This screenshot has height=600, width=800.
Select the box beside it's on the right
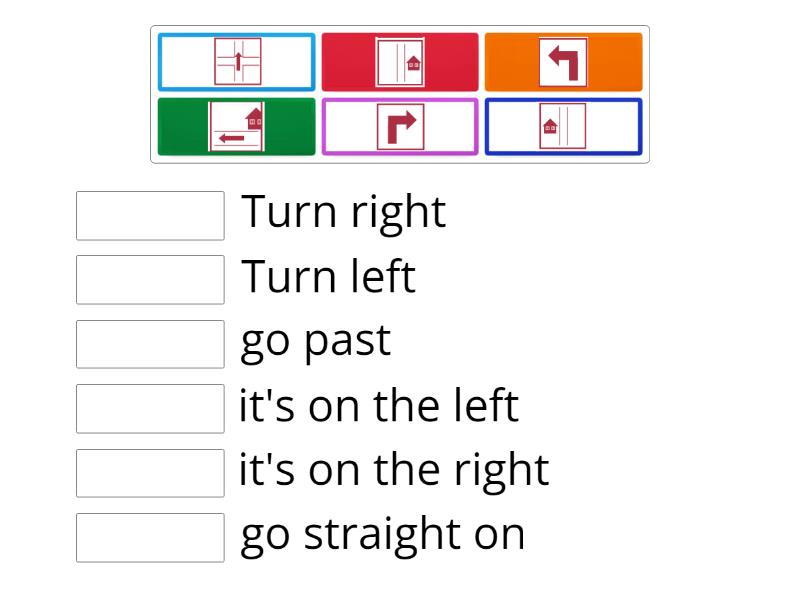click(x=150, y=472)
